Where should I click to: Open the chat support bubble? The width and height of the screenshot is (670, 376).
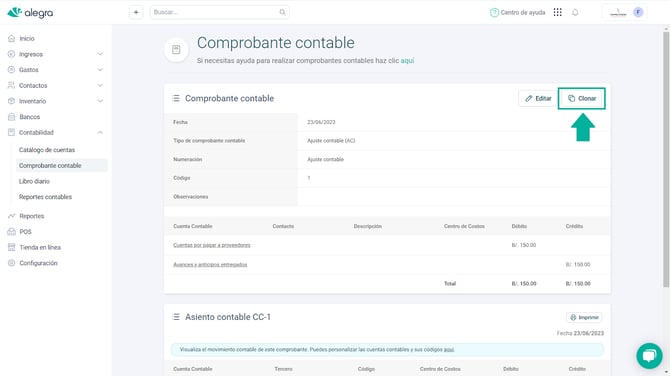pos(649,355)
